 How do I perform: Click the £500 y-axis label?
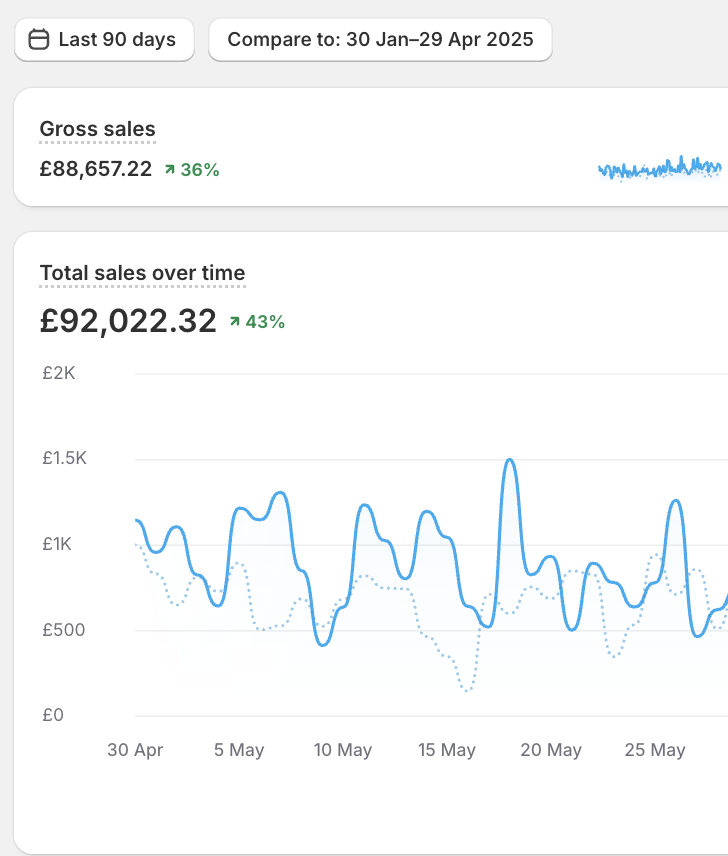(x=65, y=630)
